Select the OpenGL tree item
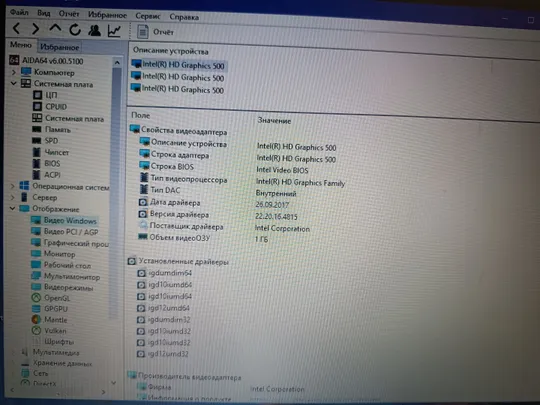This screenshot has width=540, height=405. pos(51,298)
